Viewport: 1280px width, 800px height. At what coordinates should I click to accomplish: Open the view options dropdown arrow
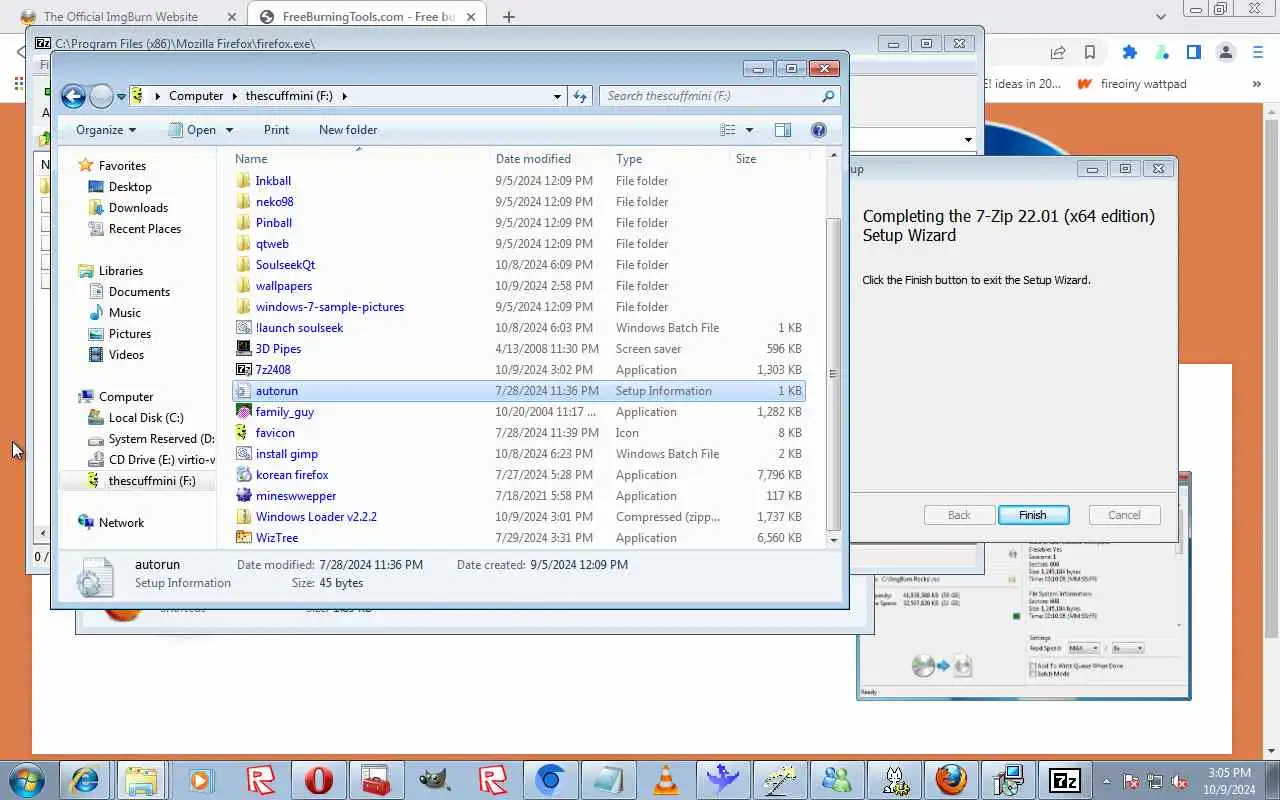point(749,130)
